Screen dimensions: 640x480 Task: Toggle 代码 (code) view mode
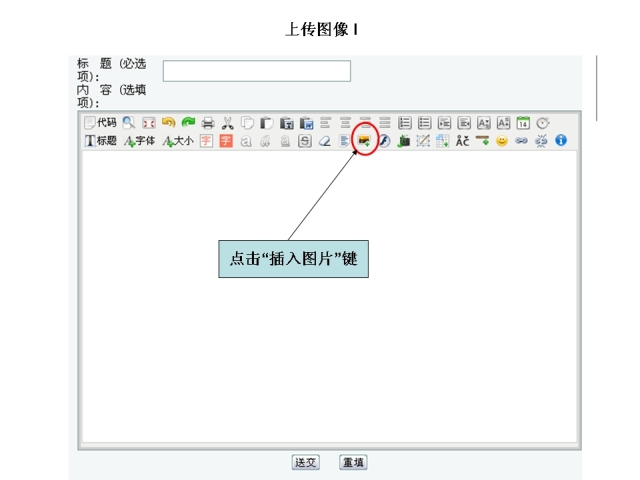coord(100,123)
